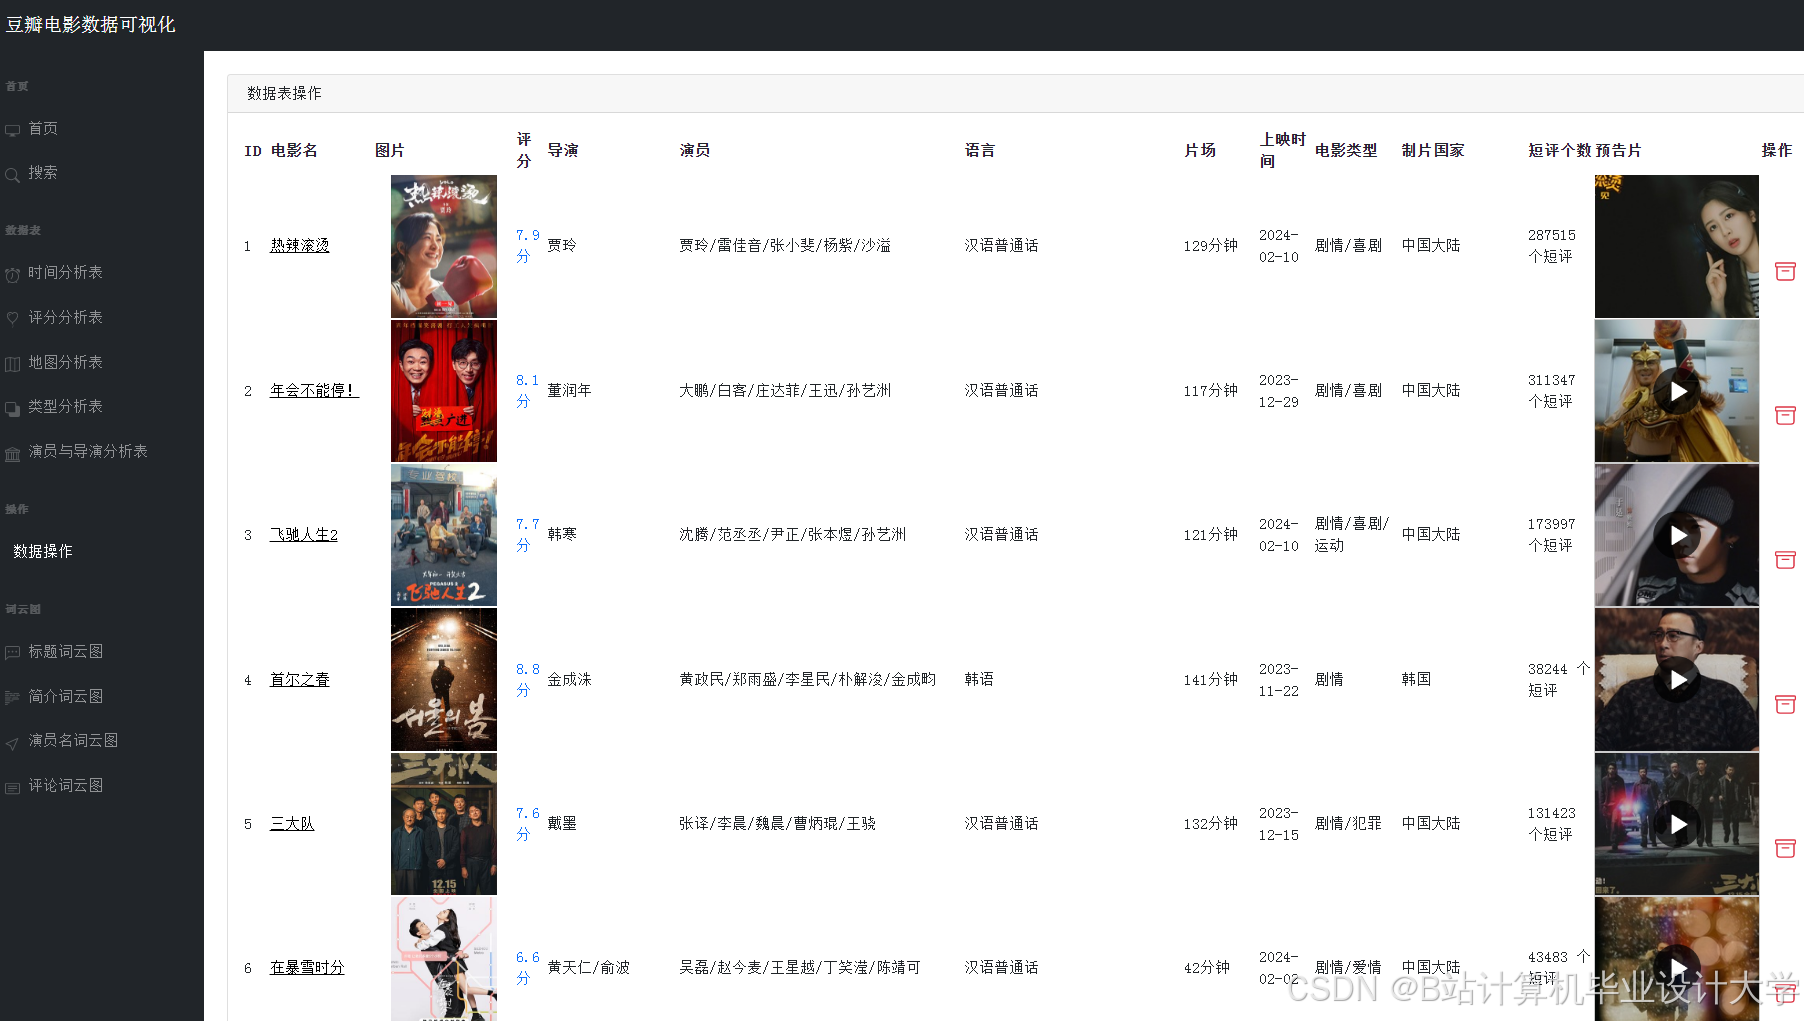1804x1021 pixels.
Task: Click the 豆瓣电影数据可视化 site title
Action: 91,25
